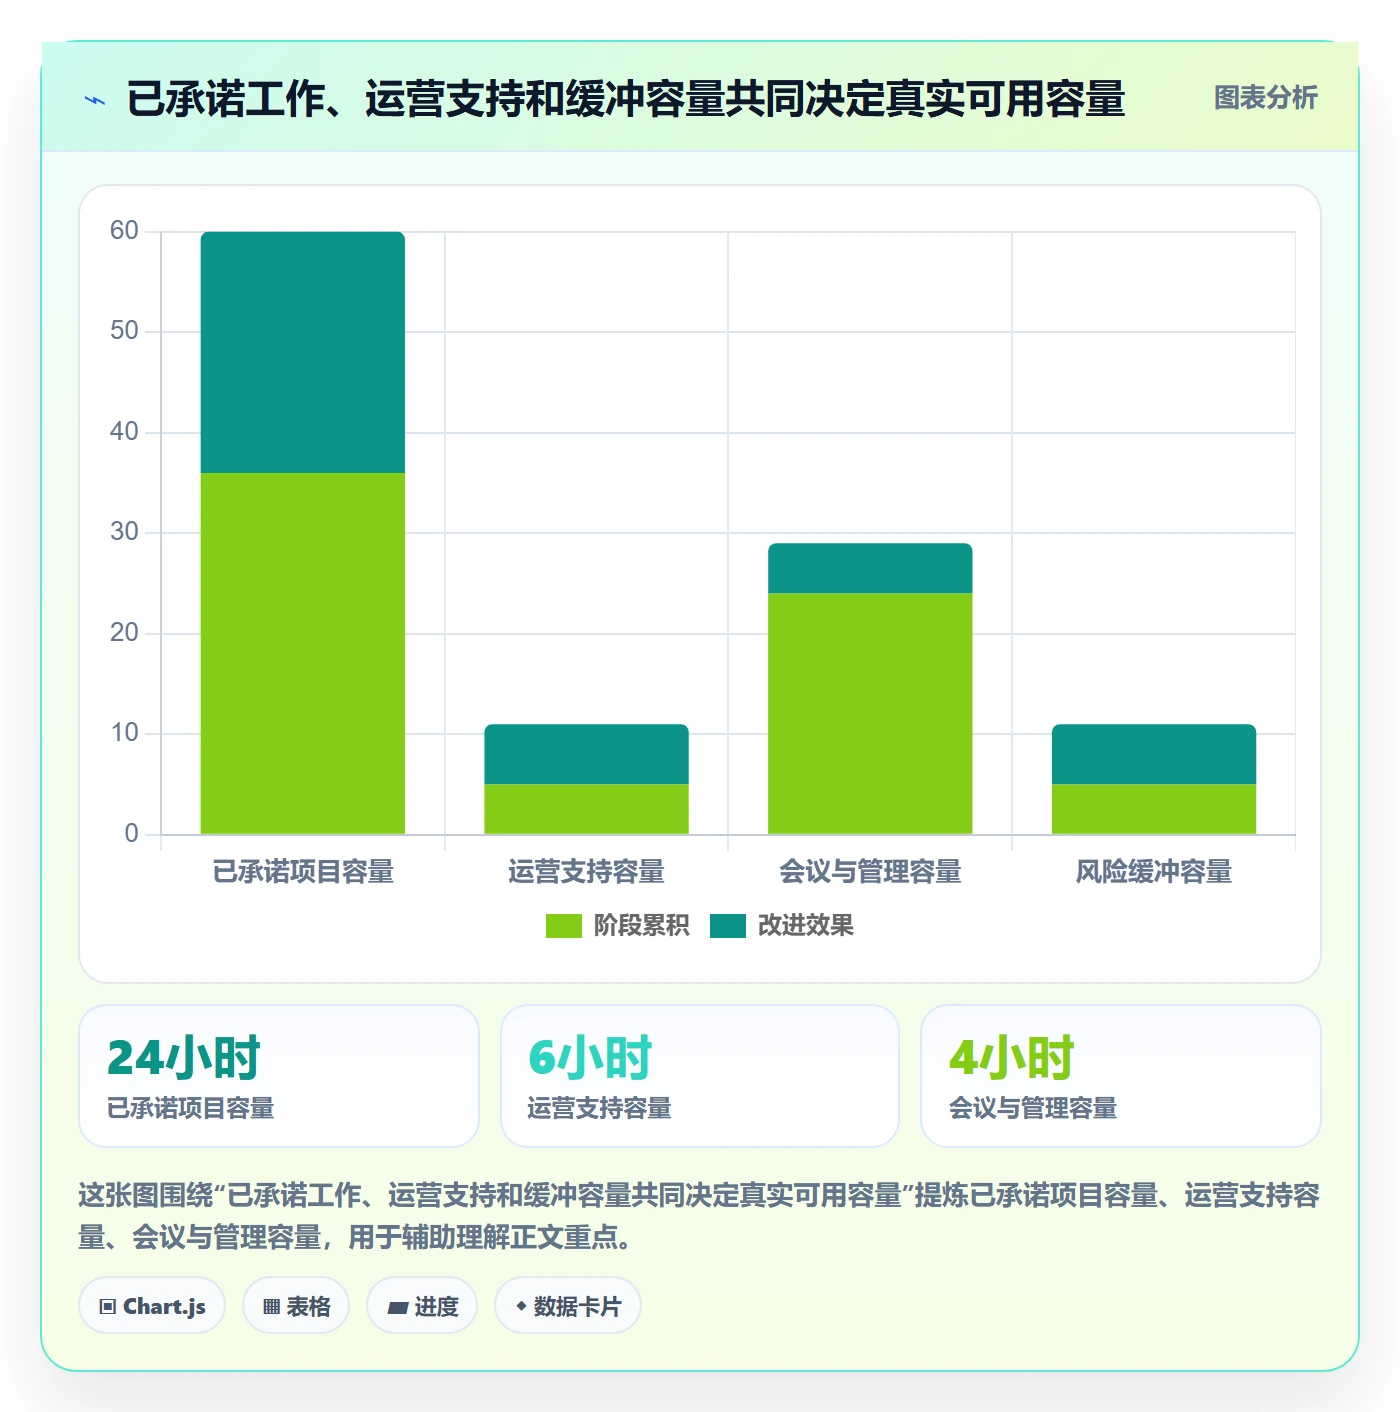Click the y-axis value 30

click(x=124, y=532)
